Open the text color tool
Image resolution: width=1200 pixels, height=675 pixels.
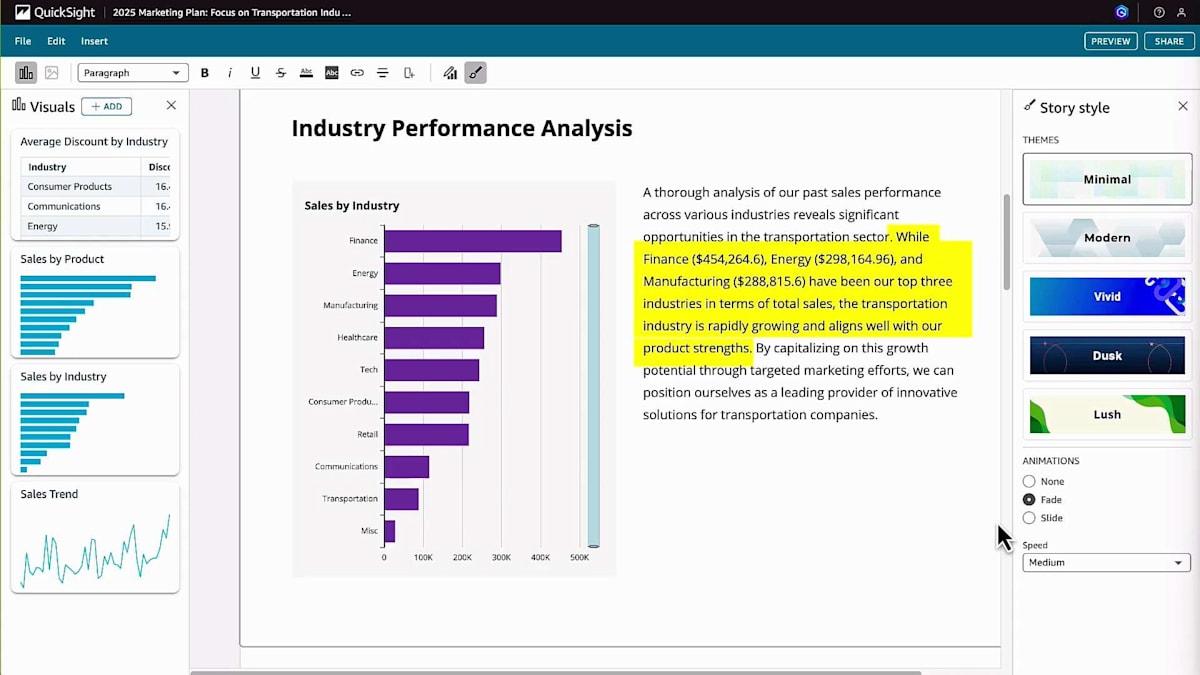point(306,73)
